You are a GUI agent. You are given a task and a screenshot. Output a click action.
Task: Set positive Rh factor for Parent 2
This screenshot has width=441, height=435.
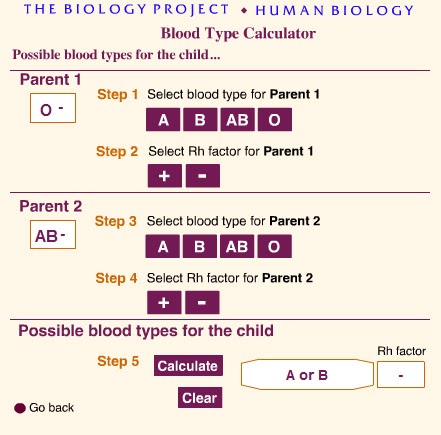pyautogui.click(x=164, y=302)
